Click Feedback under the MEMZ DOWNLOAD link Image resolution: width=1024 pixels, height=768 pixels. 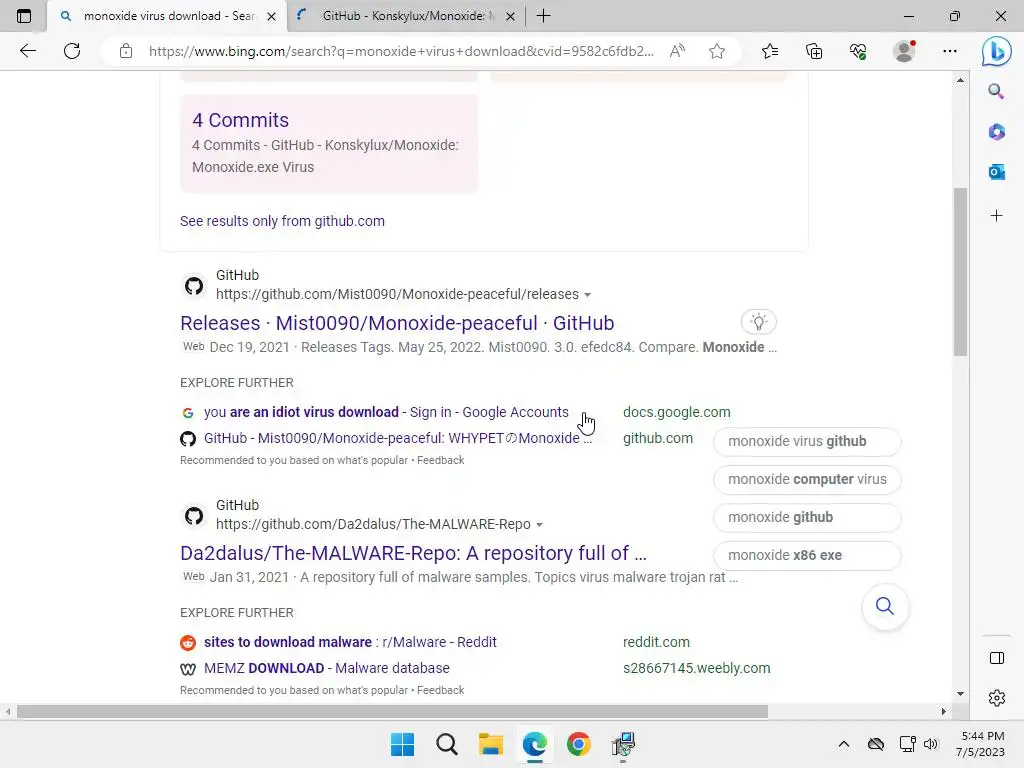pyautogui.click(x=441, y=690)
